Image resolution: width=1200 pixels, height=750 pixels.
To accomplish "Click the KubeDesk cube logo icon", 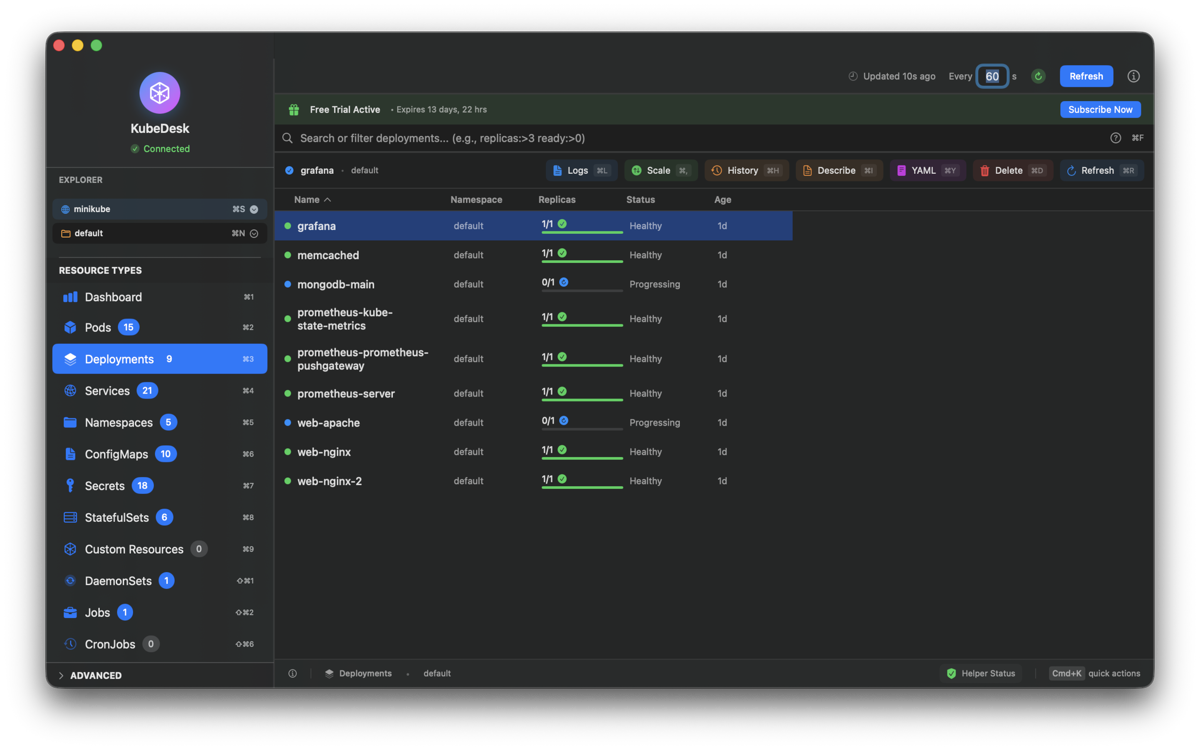I will coord(159,93).
